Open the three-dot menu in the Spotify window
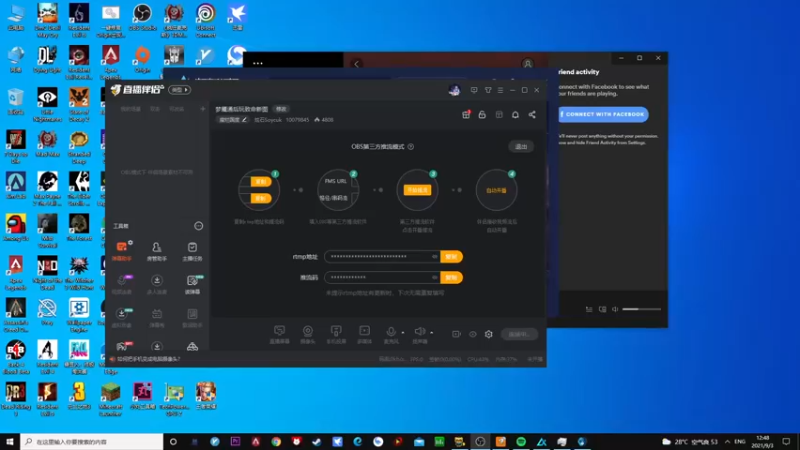Screen dimensions: 800x450 tap(258, 63)
